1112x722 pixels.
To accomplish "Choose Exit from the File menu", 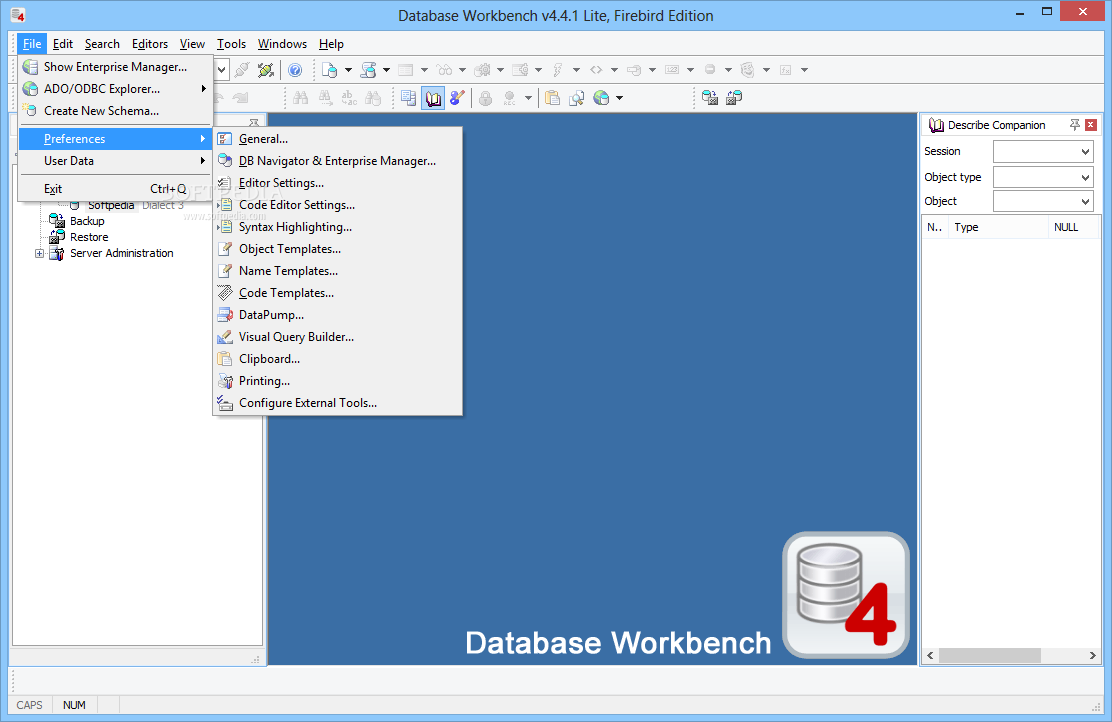I will tap(115, 189).
